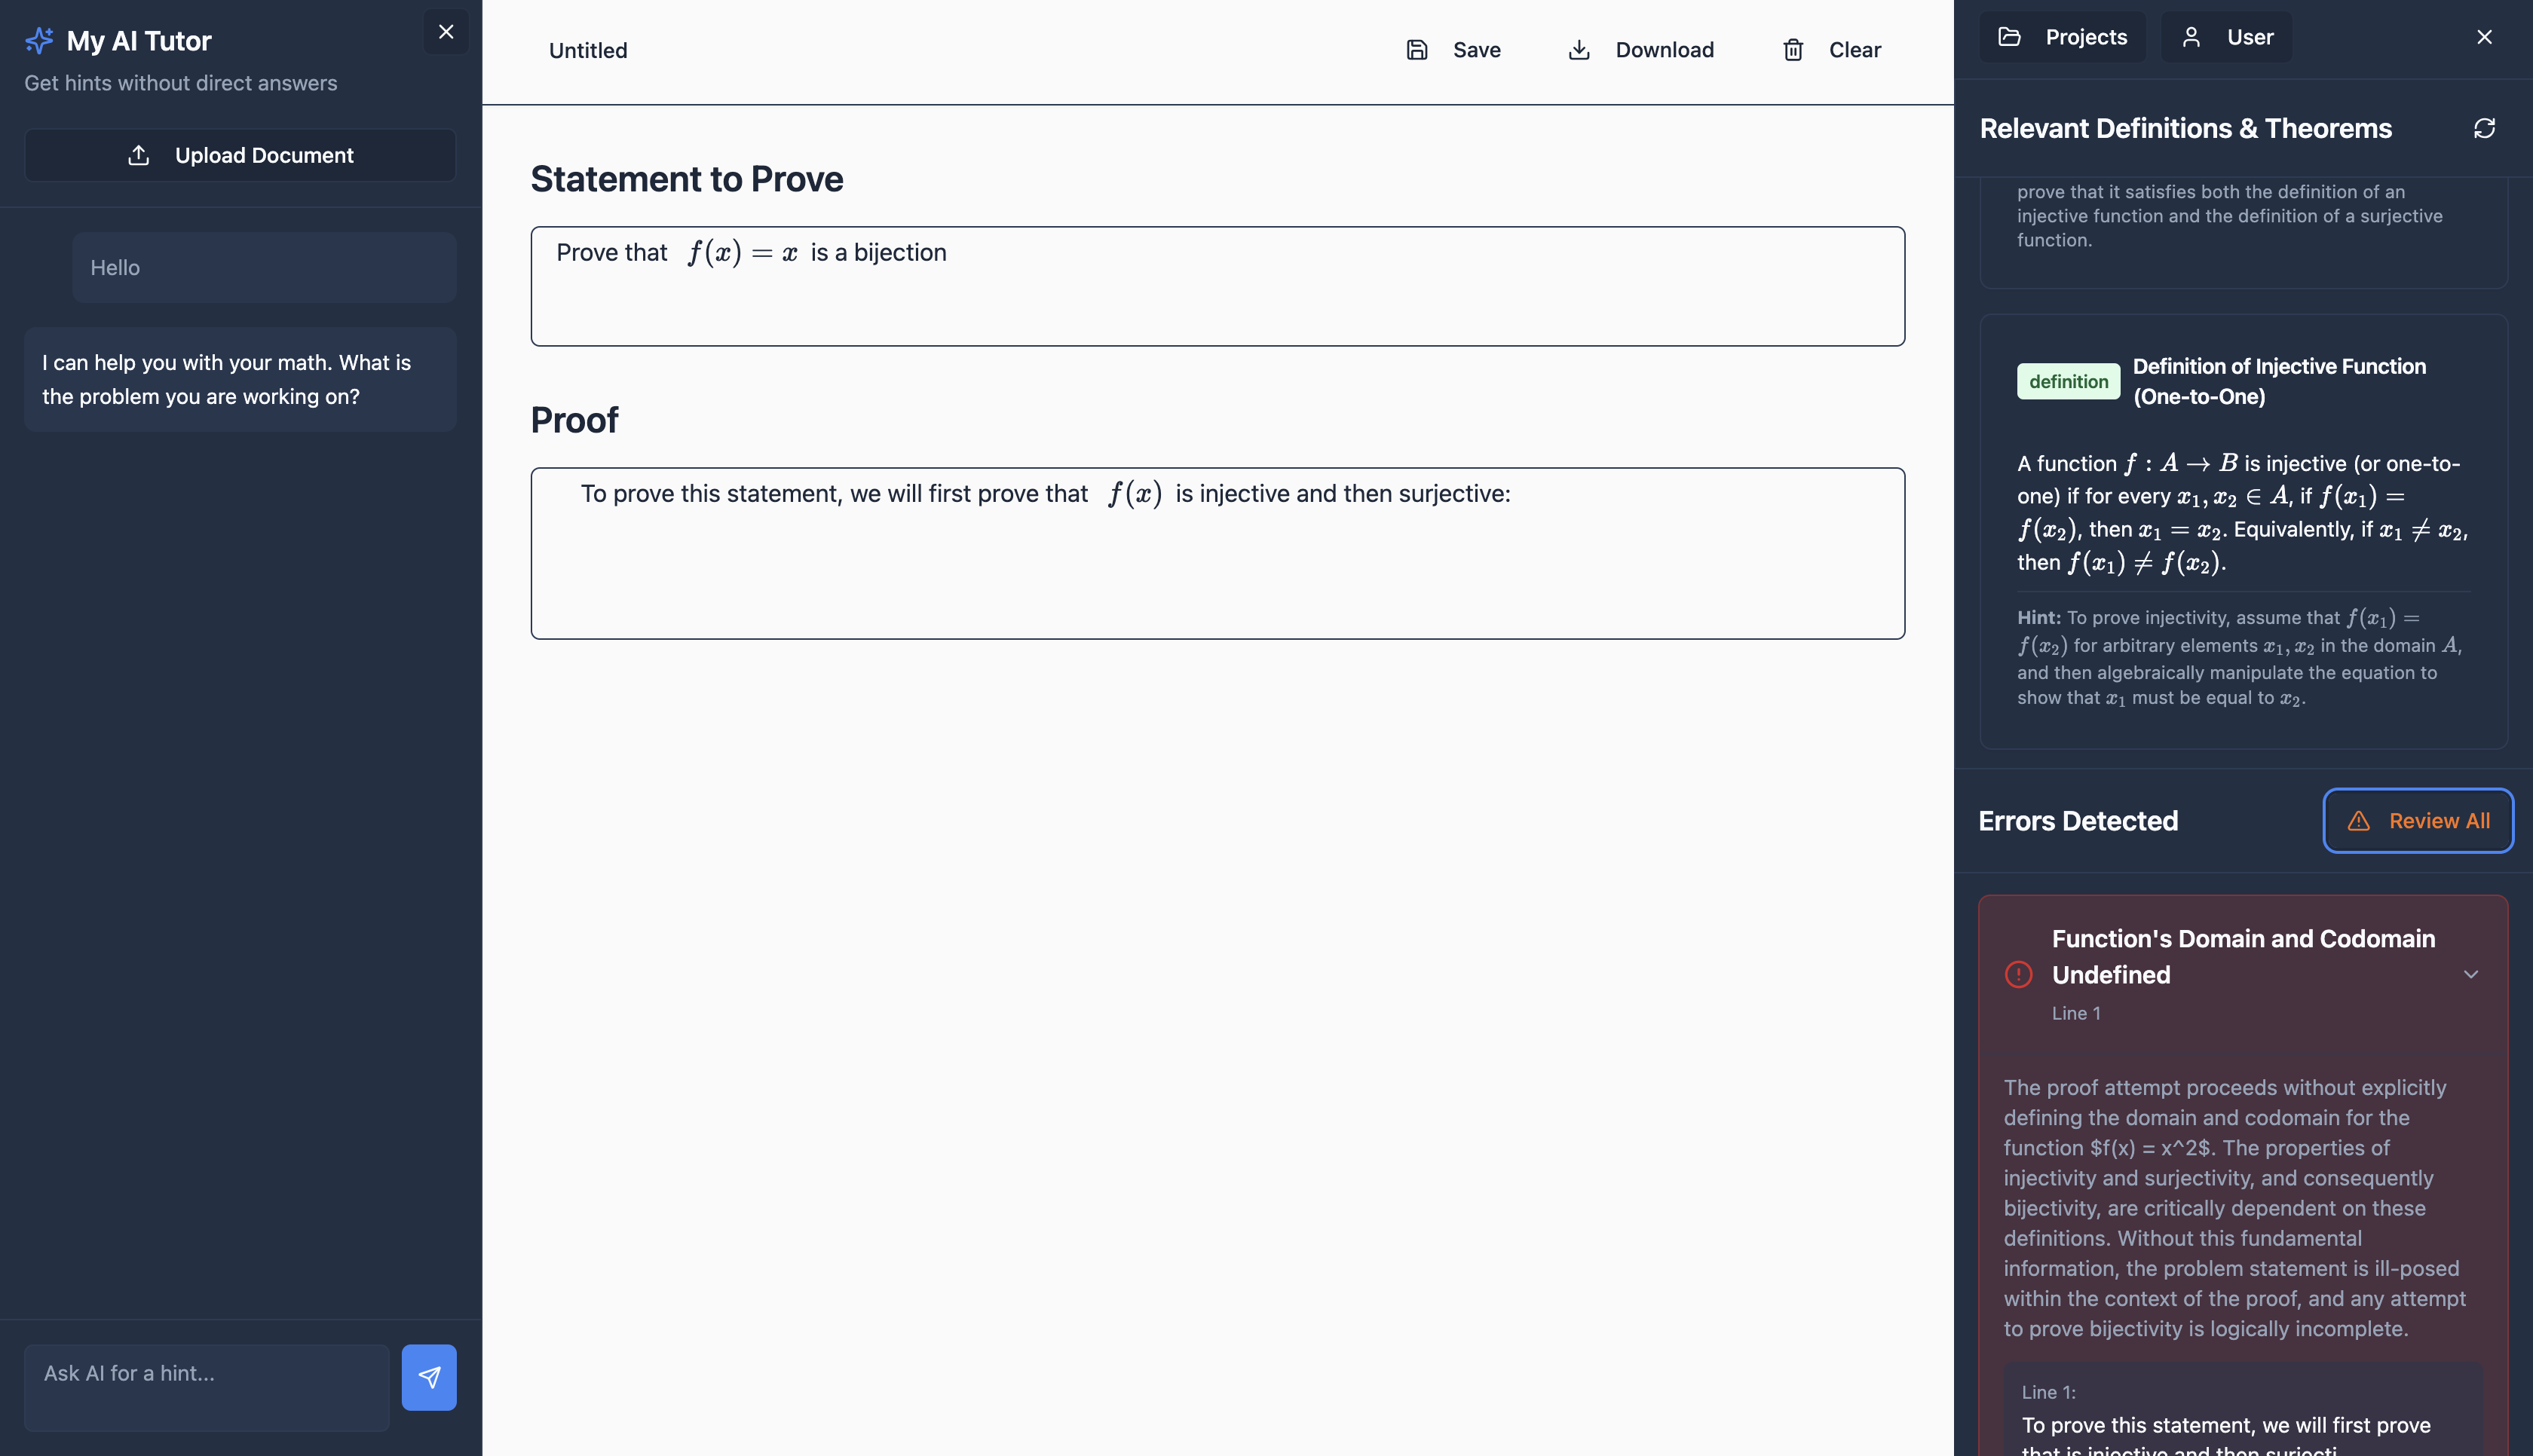Click the red error alert icon
Viewport: 2533px width, 1456px height.
point(2018,974)
